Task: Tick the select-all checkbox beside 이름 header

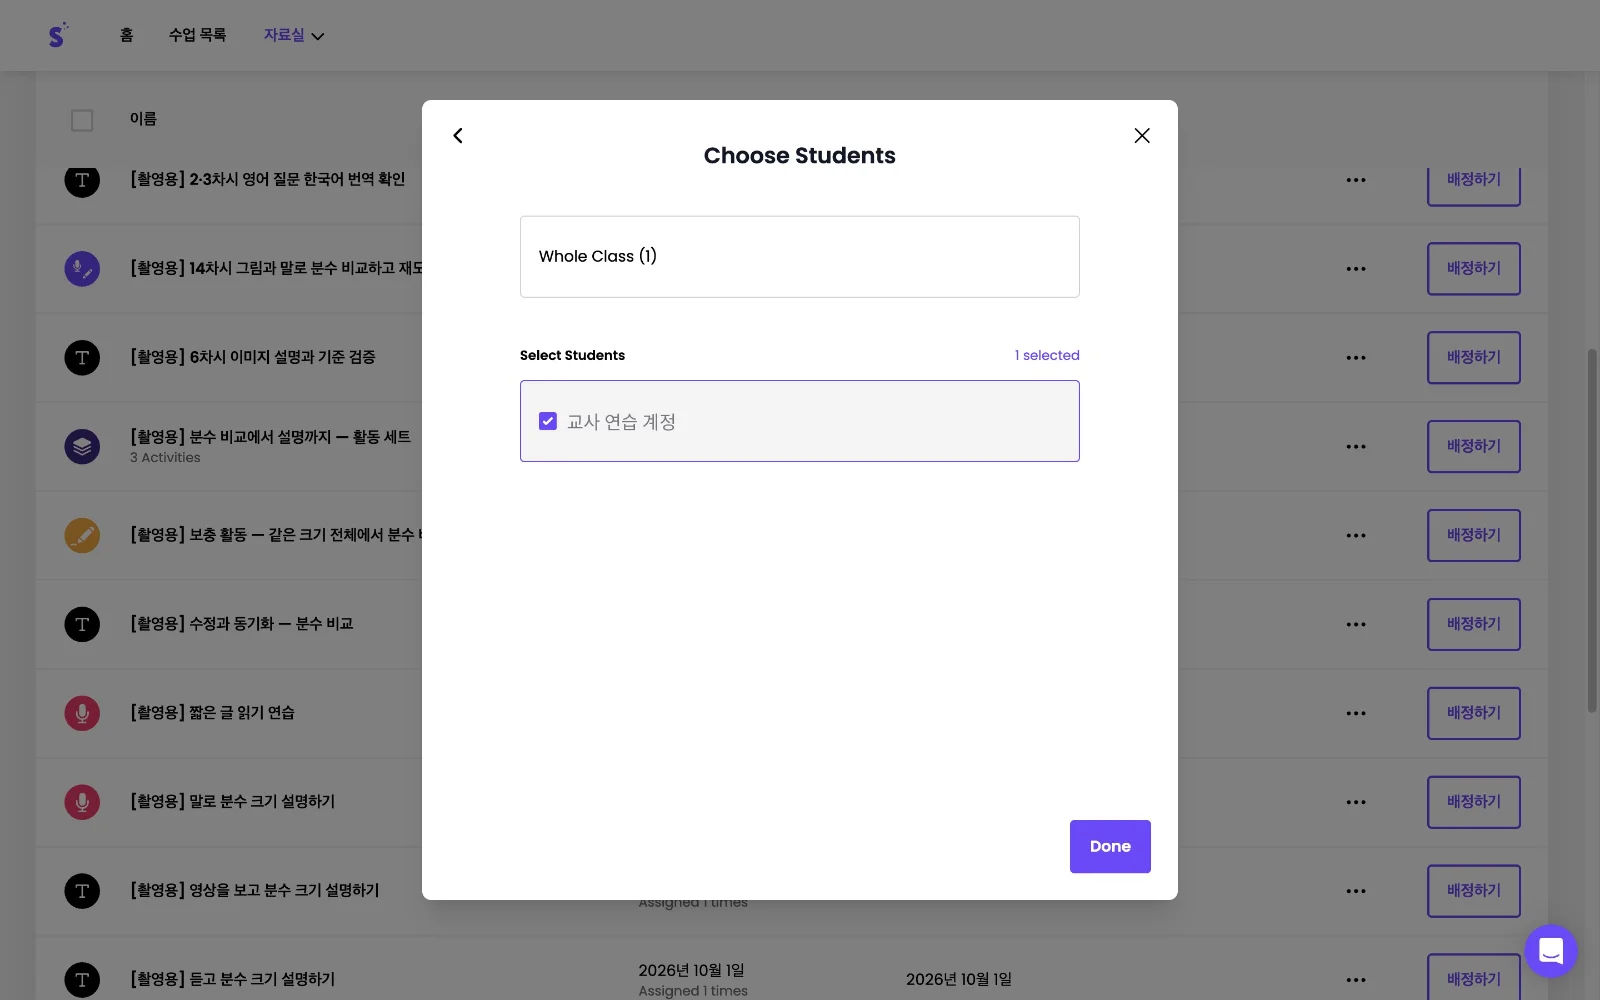Action: [x=82, y=120]
